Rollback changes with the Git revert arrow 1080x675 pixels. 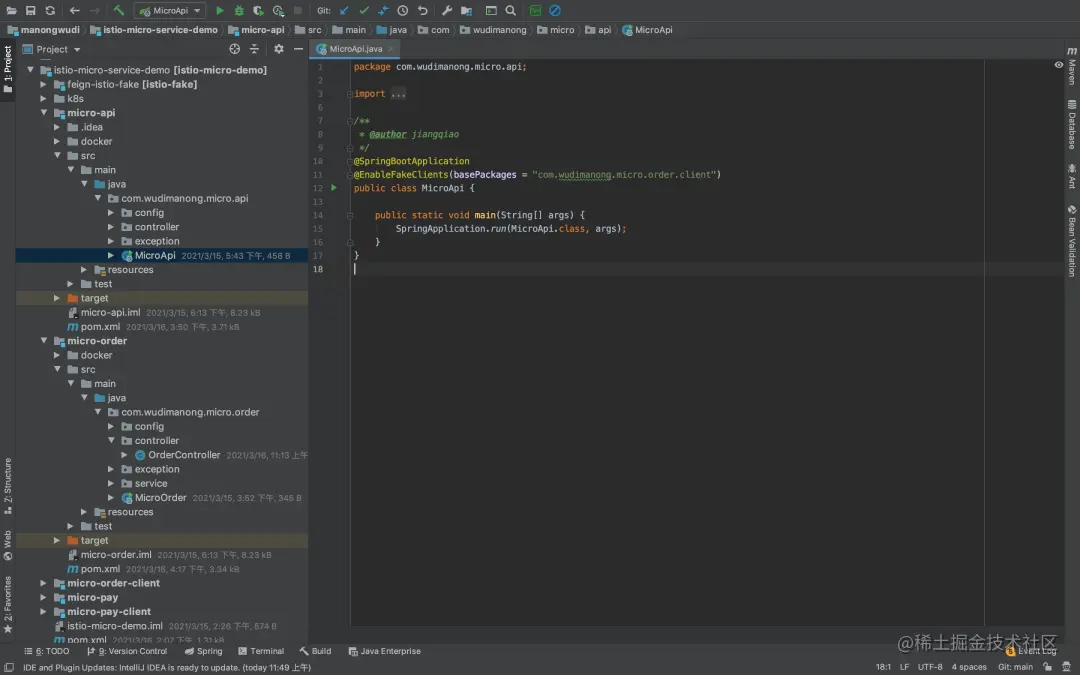click(423, 10)
